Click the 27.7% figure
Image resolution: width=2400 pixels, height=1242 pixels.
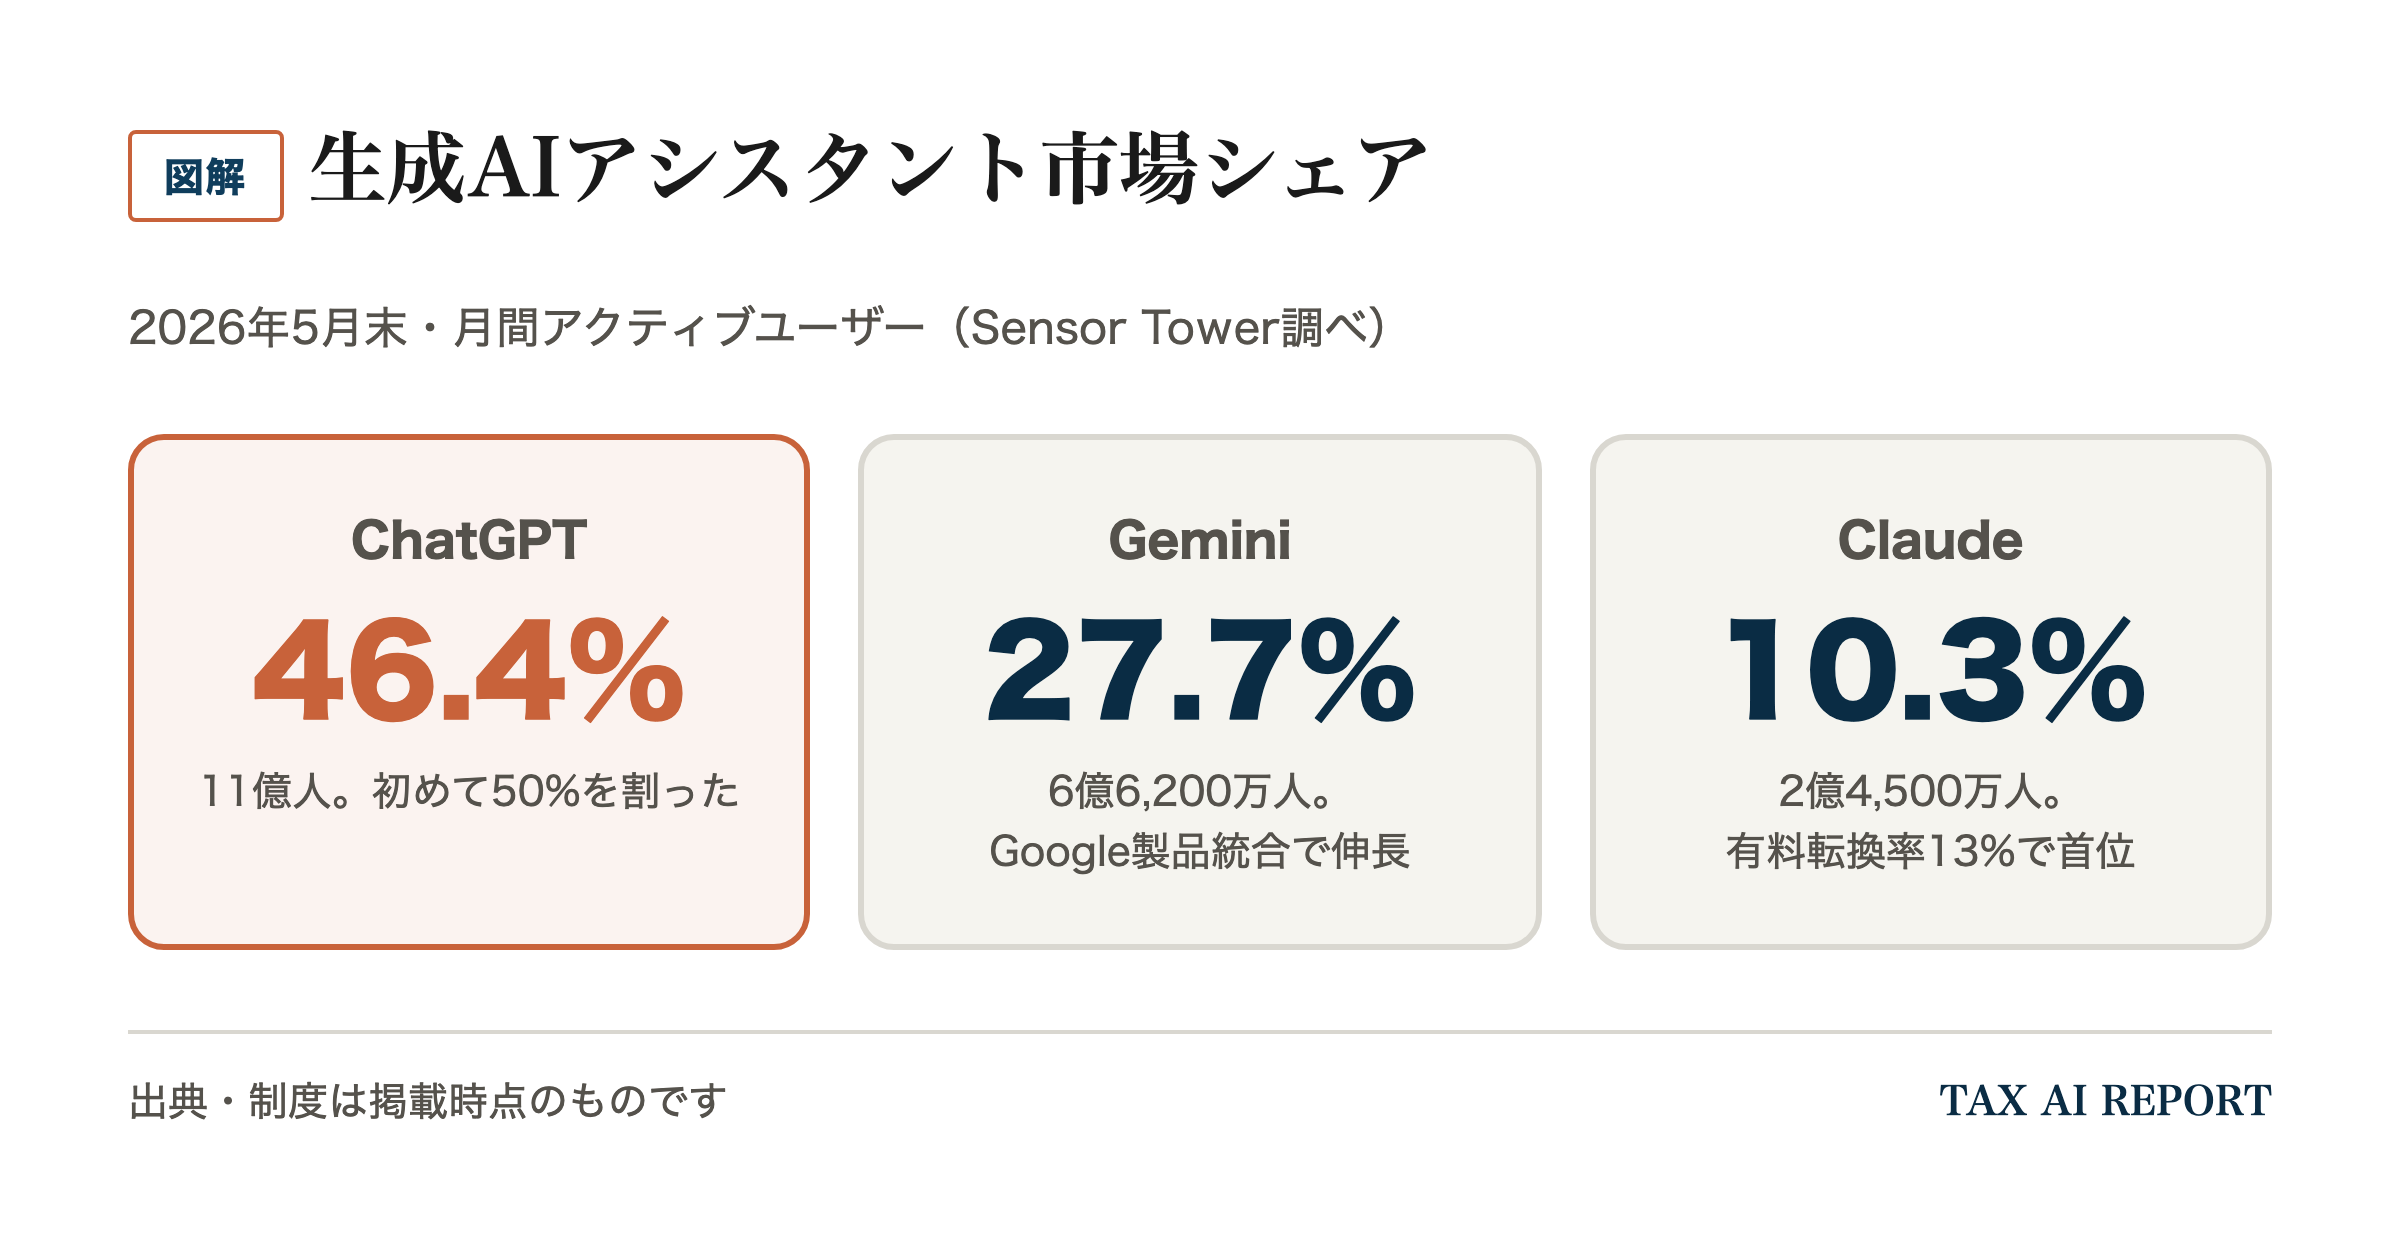(x=1200, y=670)
